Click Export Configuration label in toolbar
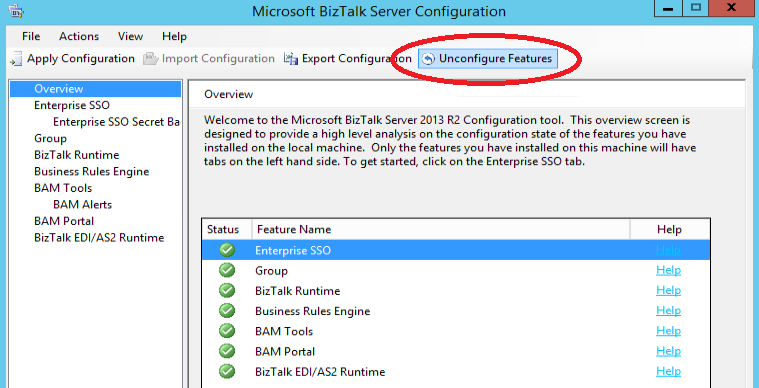 click(x=357, y=59)
